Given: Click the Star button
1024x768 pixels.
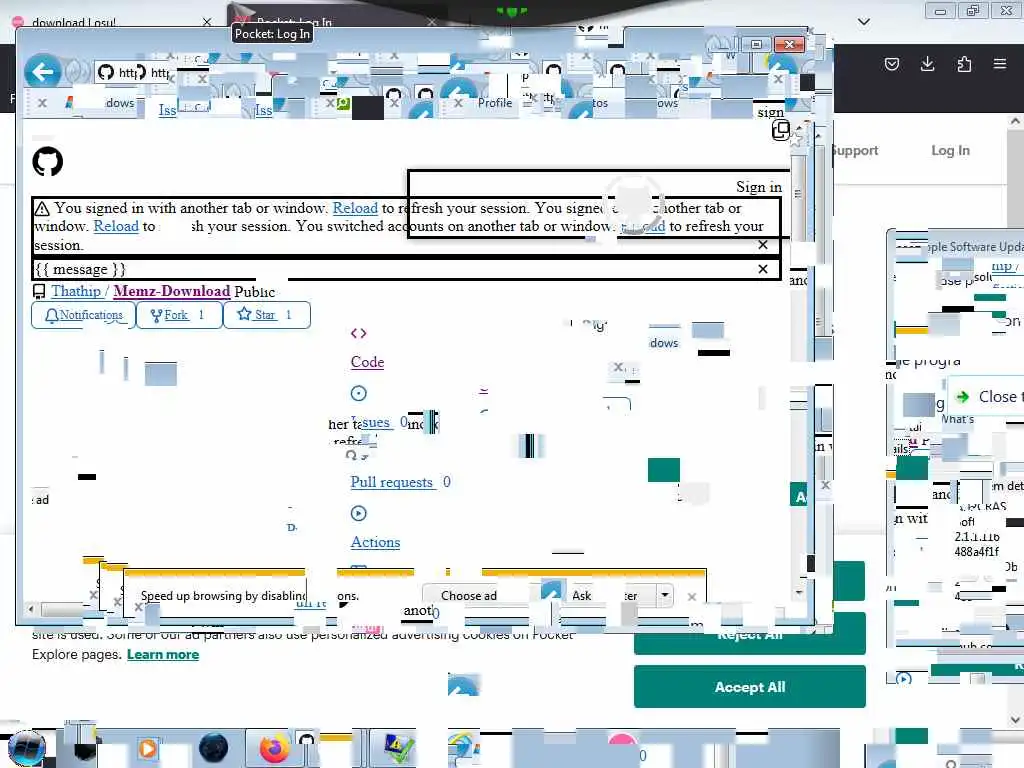Looking at the screenshot, I should pyautogui.click(x=266, y=315).
